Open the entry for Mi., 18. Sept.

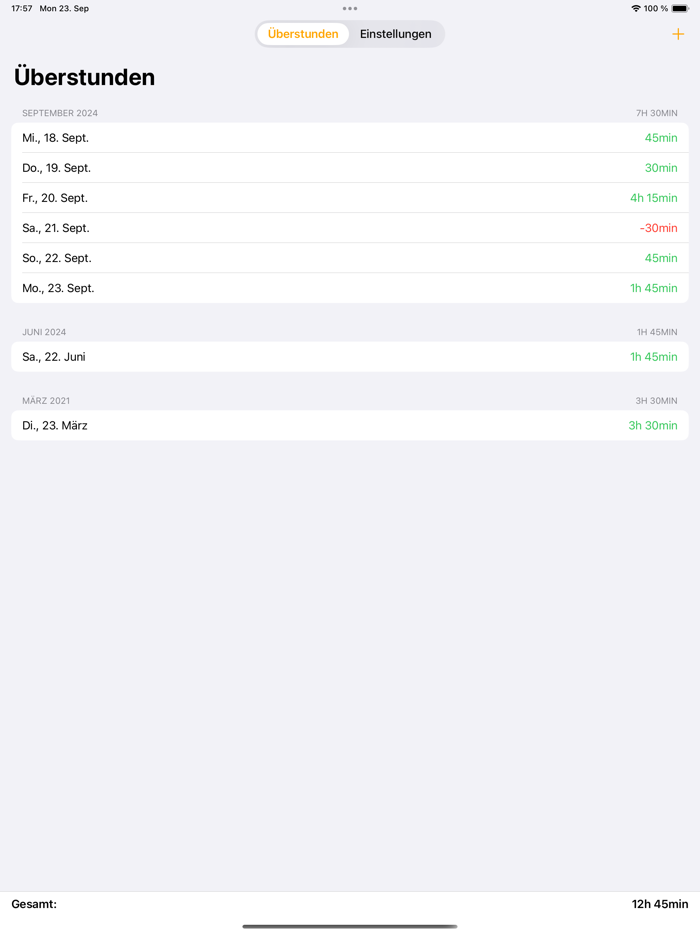point(350,137)
